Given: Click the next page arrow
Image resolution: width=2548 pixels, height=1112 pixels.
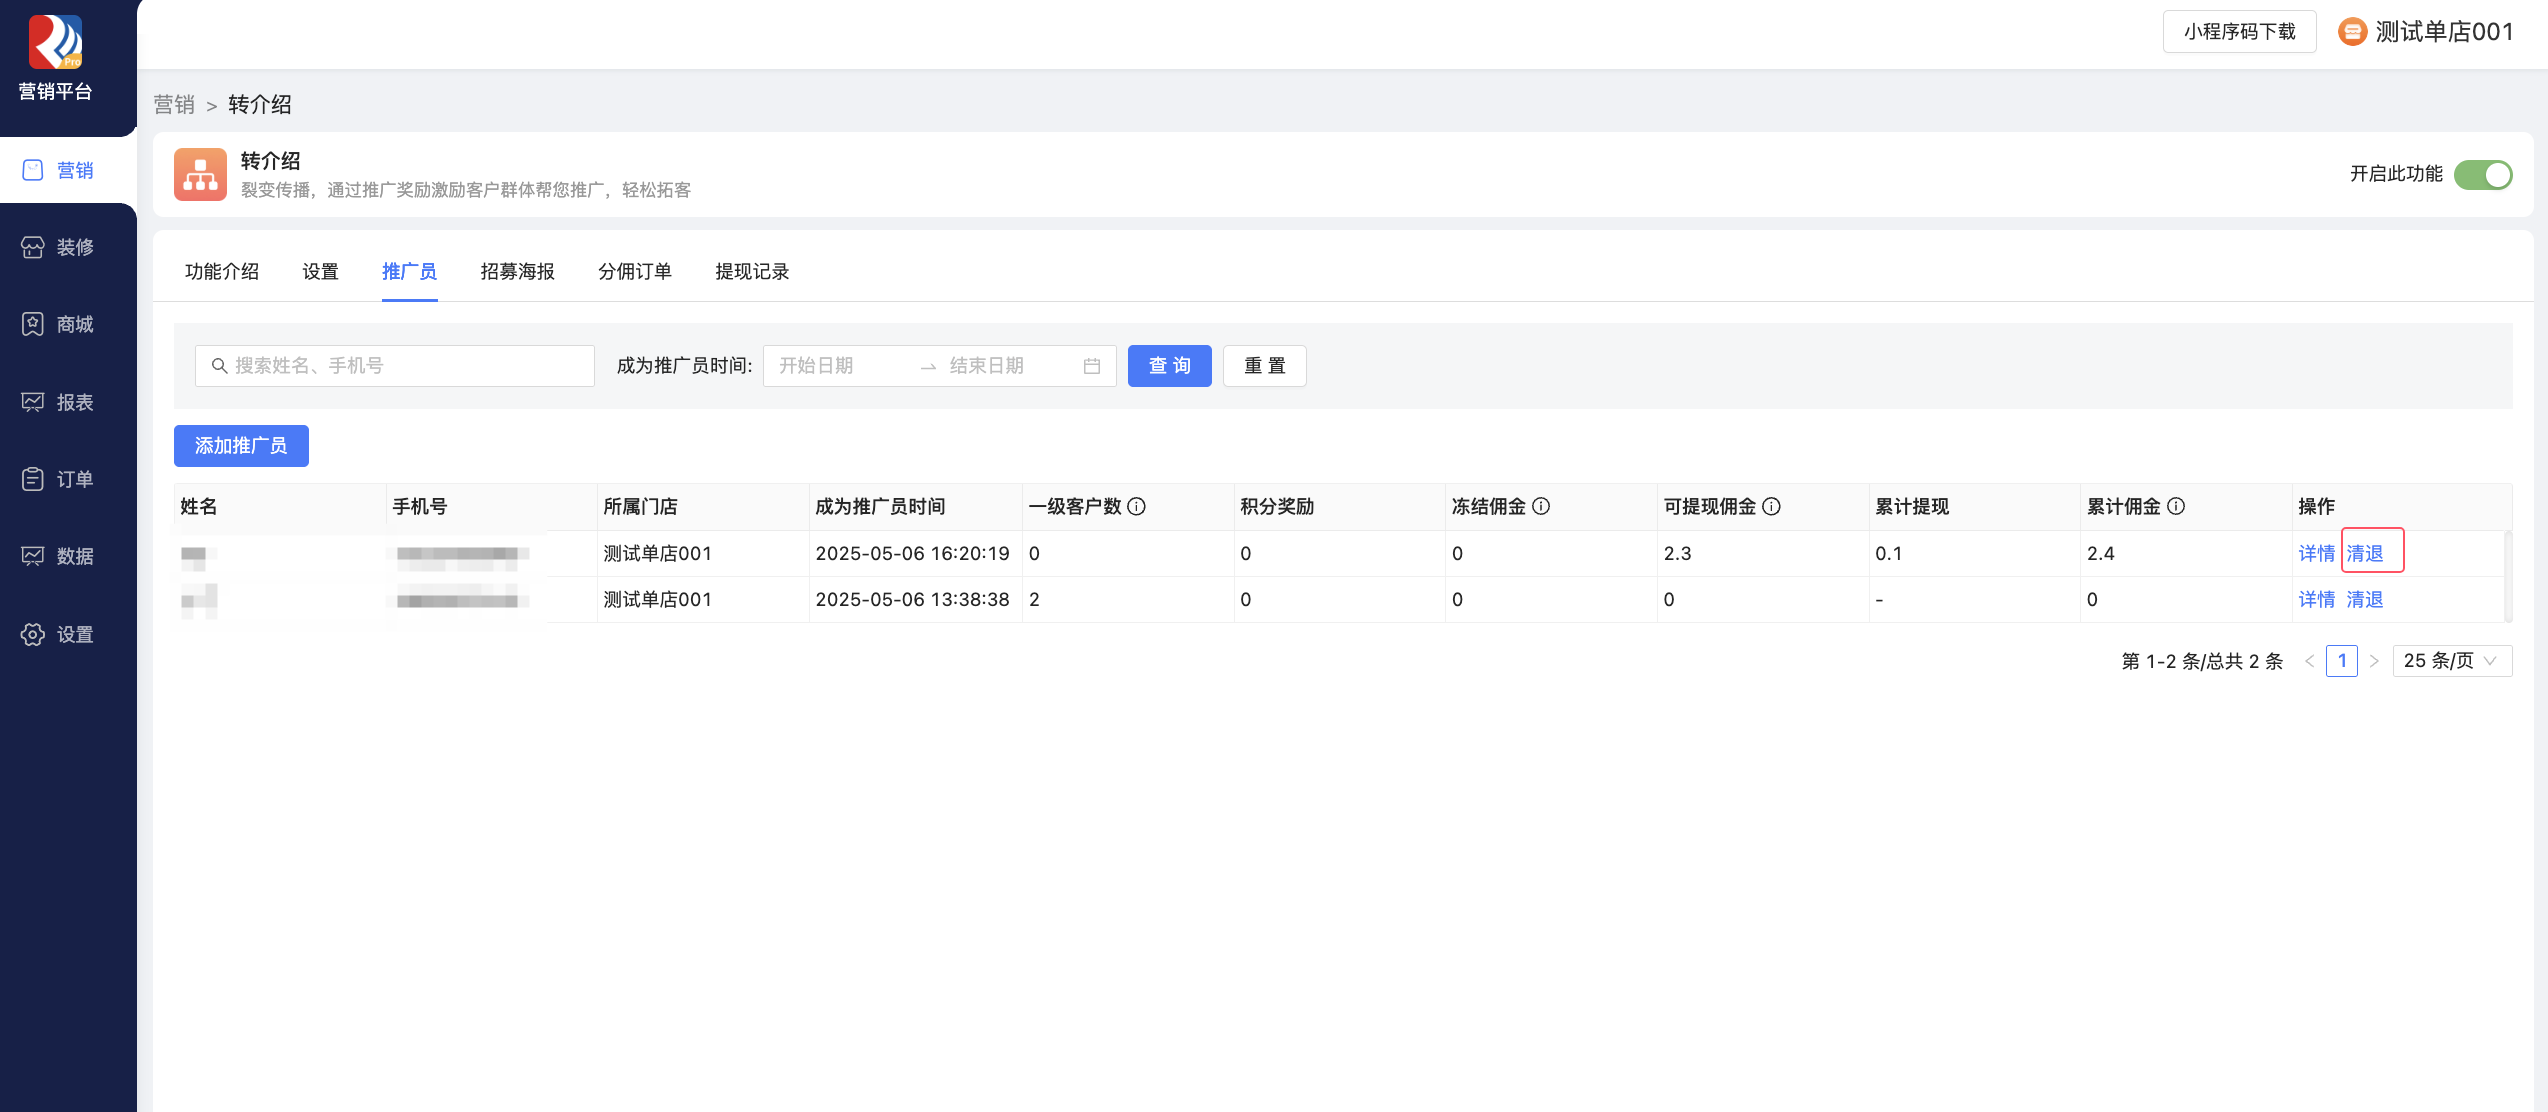Looking at the screenshot, I should [2374, 661].
